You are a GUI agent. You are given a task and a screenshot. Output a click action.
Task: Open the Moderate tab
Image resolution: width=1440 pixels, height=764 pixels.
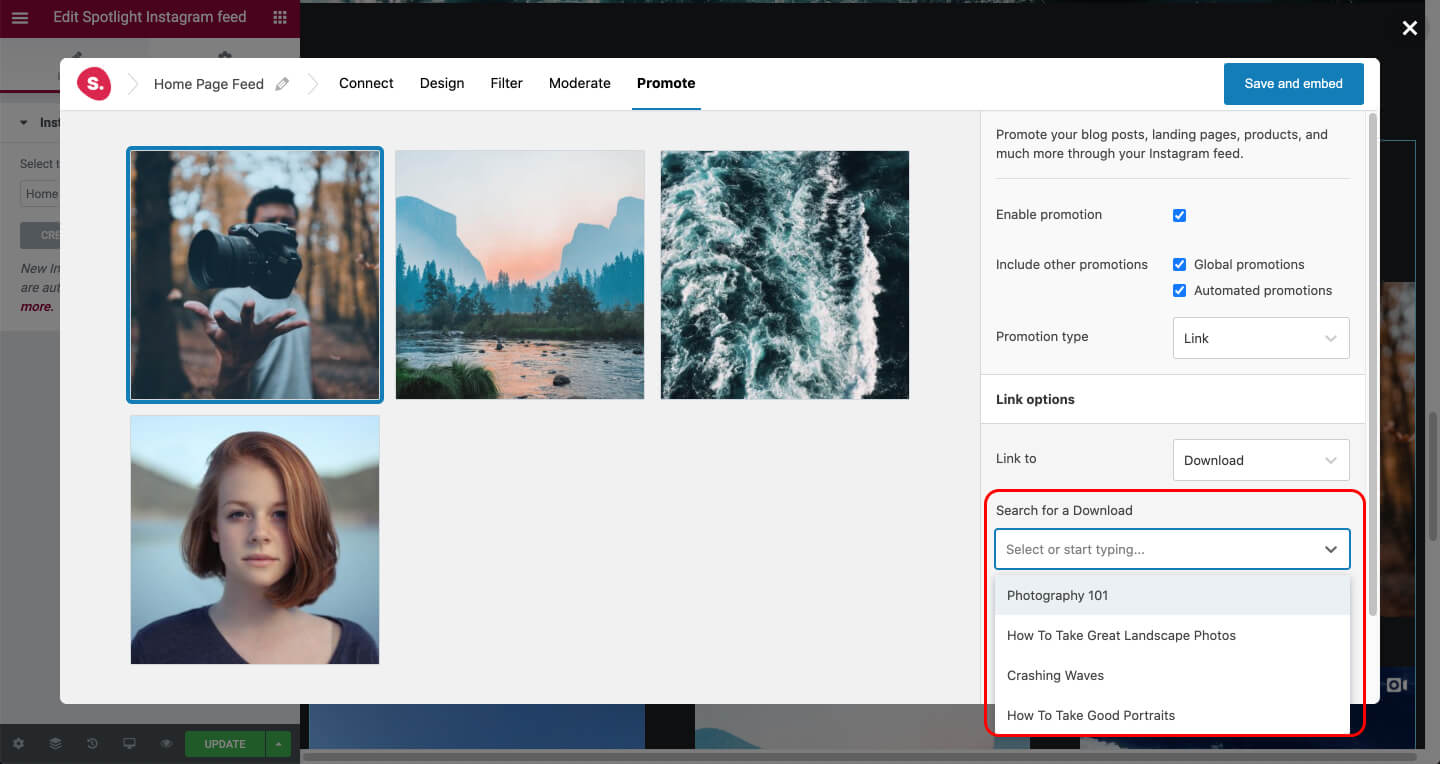tap(580, 83)
